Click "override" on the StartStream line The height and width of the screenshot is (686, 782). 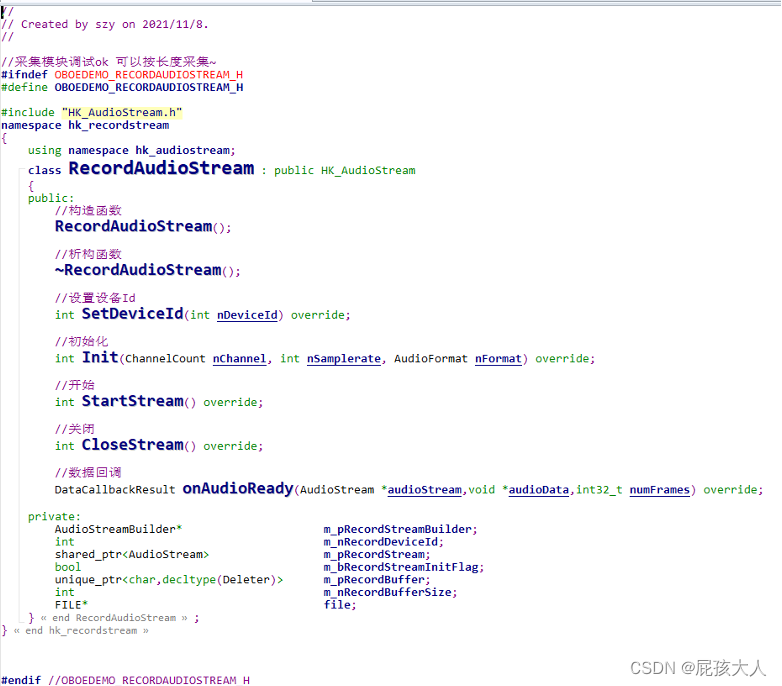(x=230, y=402)
